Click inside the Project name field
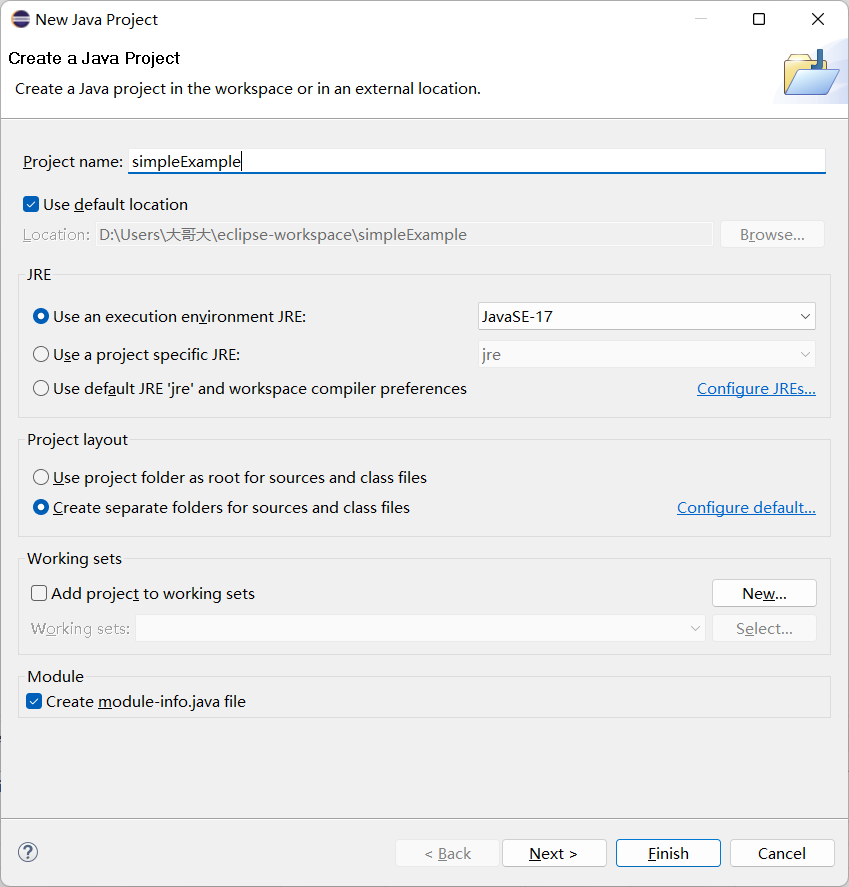This screenshot has width=849, height=887. [x=476, y=162]
